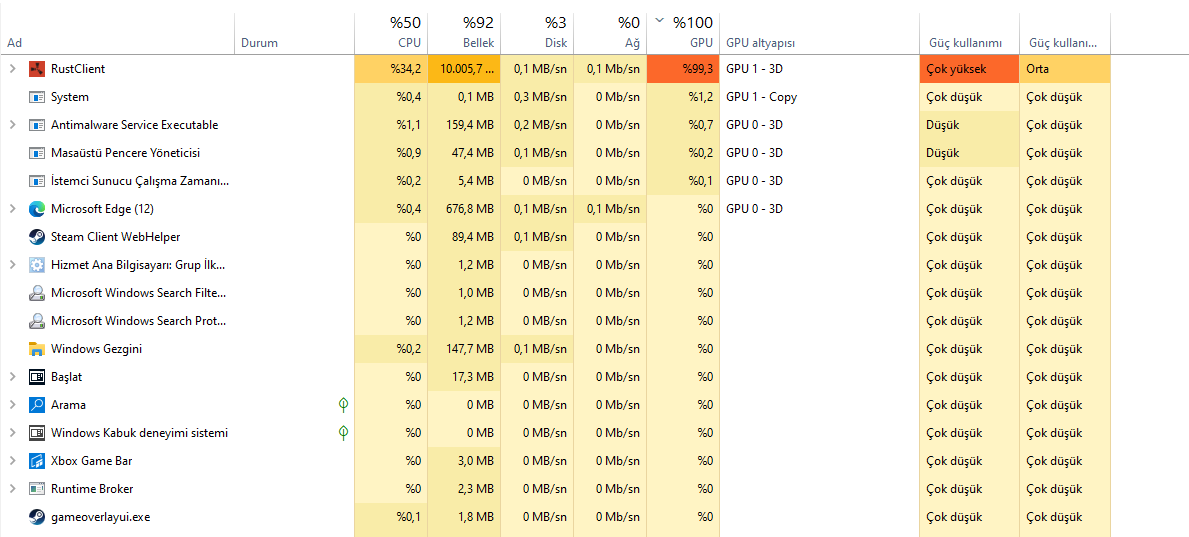This screenshot has height=537, width=1189.
Task: Expand the Xbox Game Bar group
Action: tap(12, 461)
